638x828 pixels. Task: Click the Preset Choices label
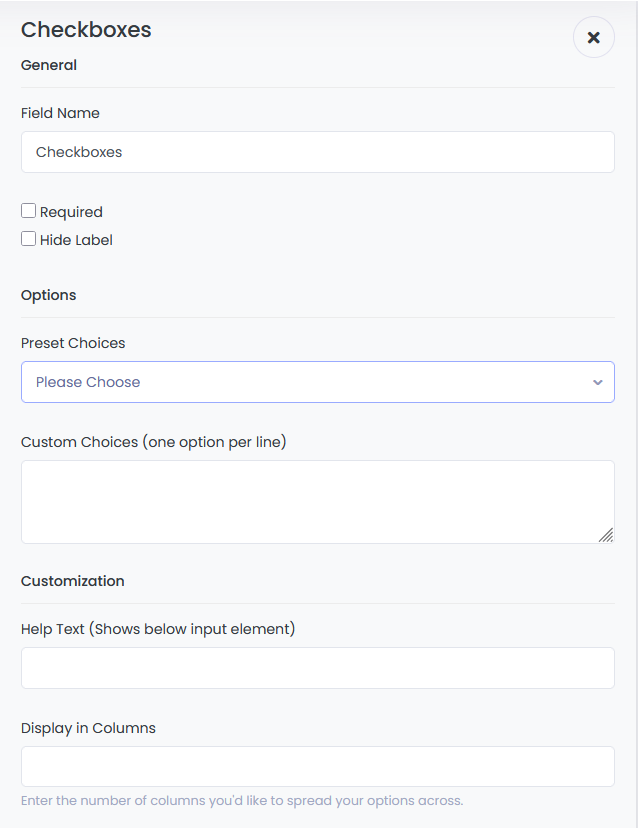(x=73, y=343)
